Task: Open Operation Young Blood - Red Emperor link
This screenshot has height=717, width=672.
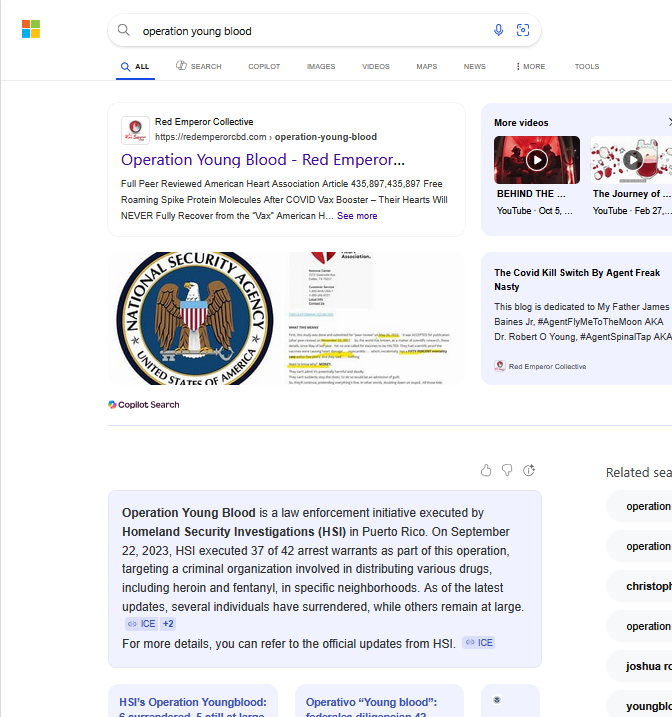Action: [263, 160]
